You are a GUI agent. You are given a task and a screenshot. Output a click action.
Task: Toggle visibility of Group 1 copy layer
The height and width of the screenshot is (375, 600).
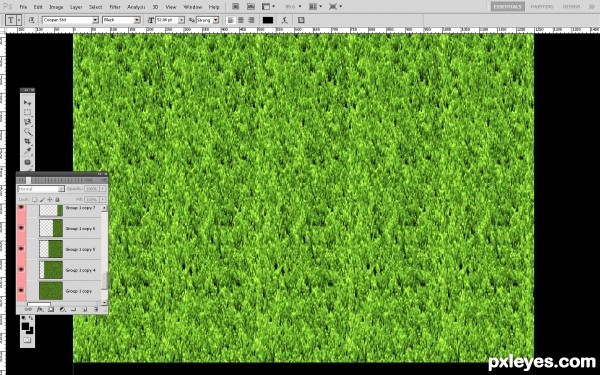(x=21, y=291)
